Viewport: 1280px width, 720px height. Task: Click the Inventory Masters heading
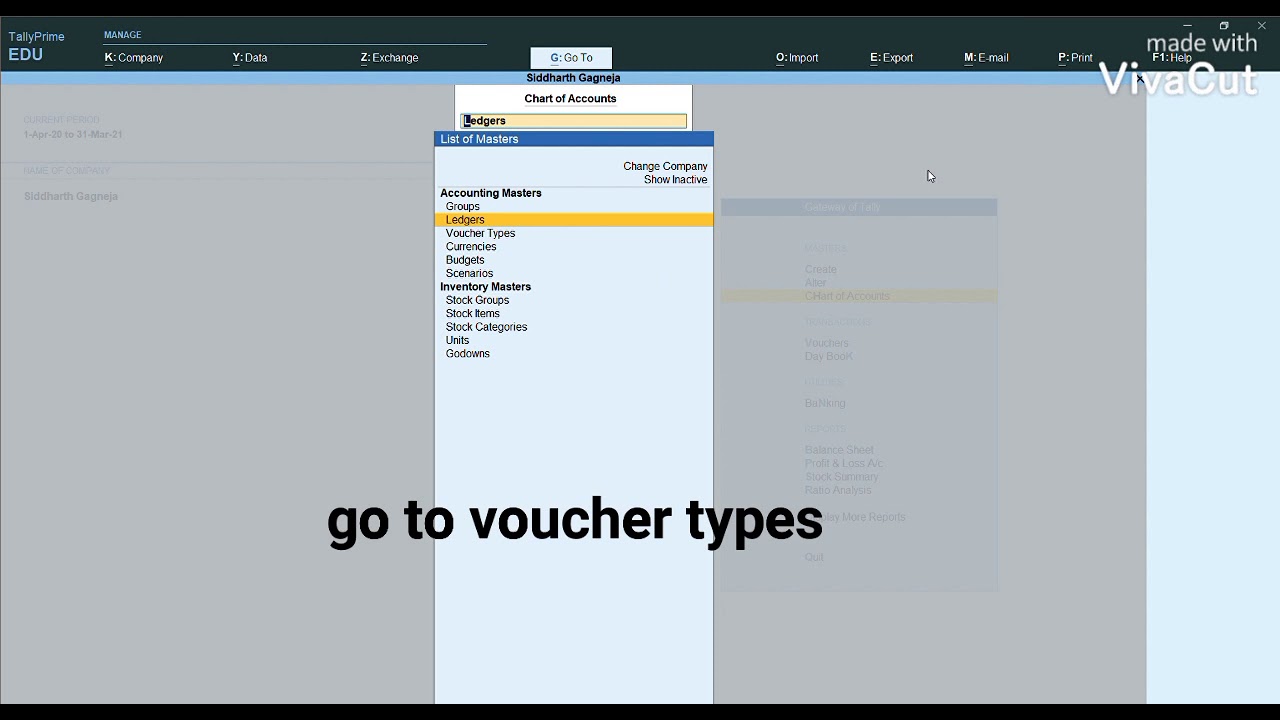pos(485,287)
